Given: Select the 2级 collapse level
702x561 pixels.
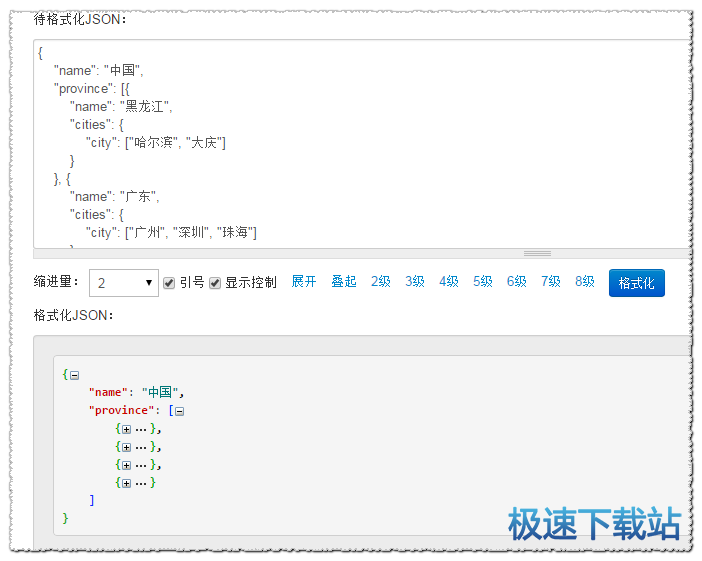Looking at the screenshot, I should (x=381, y=282).
